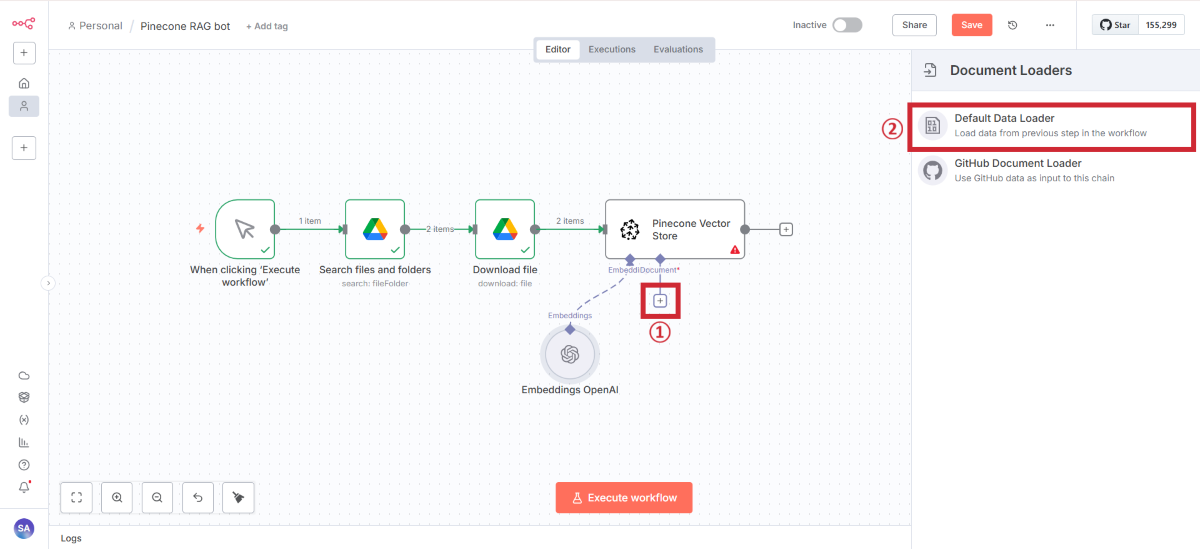
Task: Tidy up the workflow nodes
Action: [238, 497]
